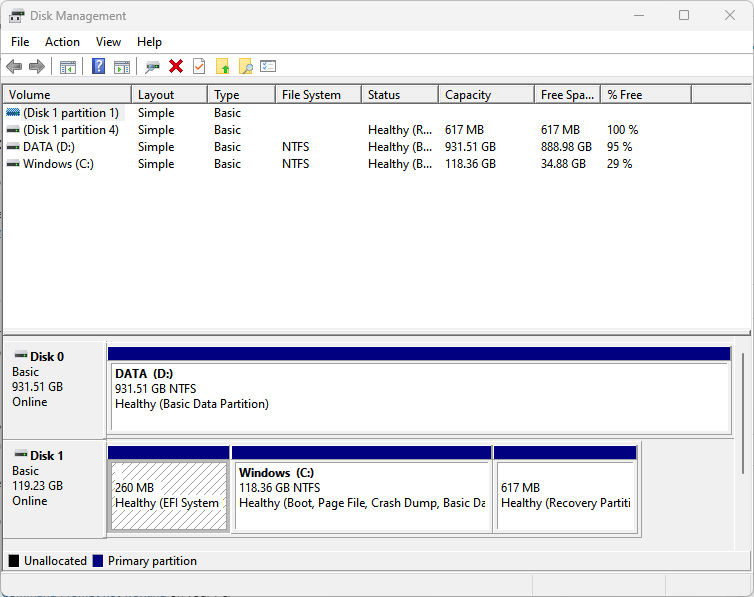This screenshot has width=754, height=597.
Task: Open the File menu
Action: point(20,42)
